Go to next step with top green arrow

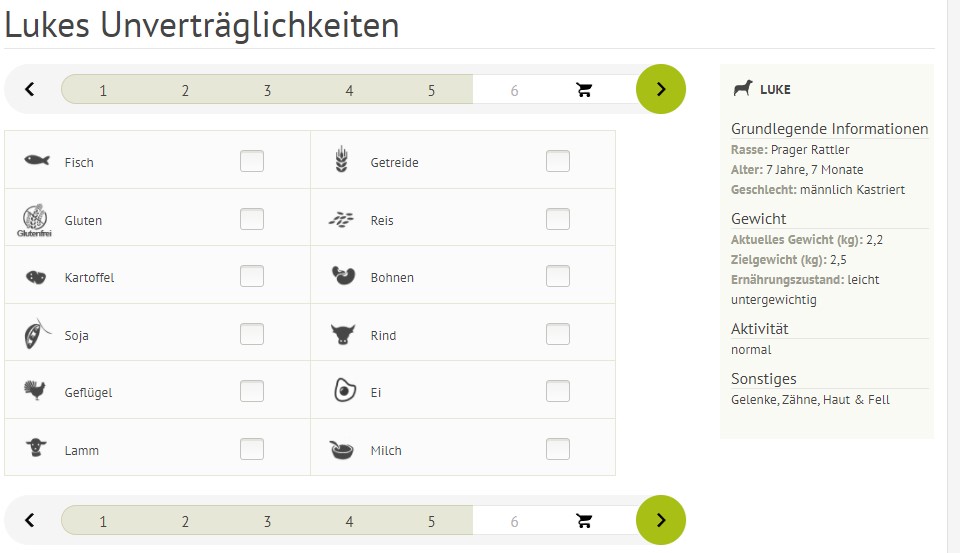661,89
